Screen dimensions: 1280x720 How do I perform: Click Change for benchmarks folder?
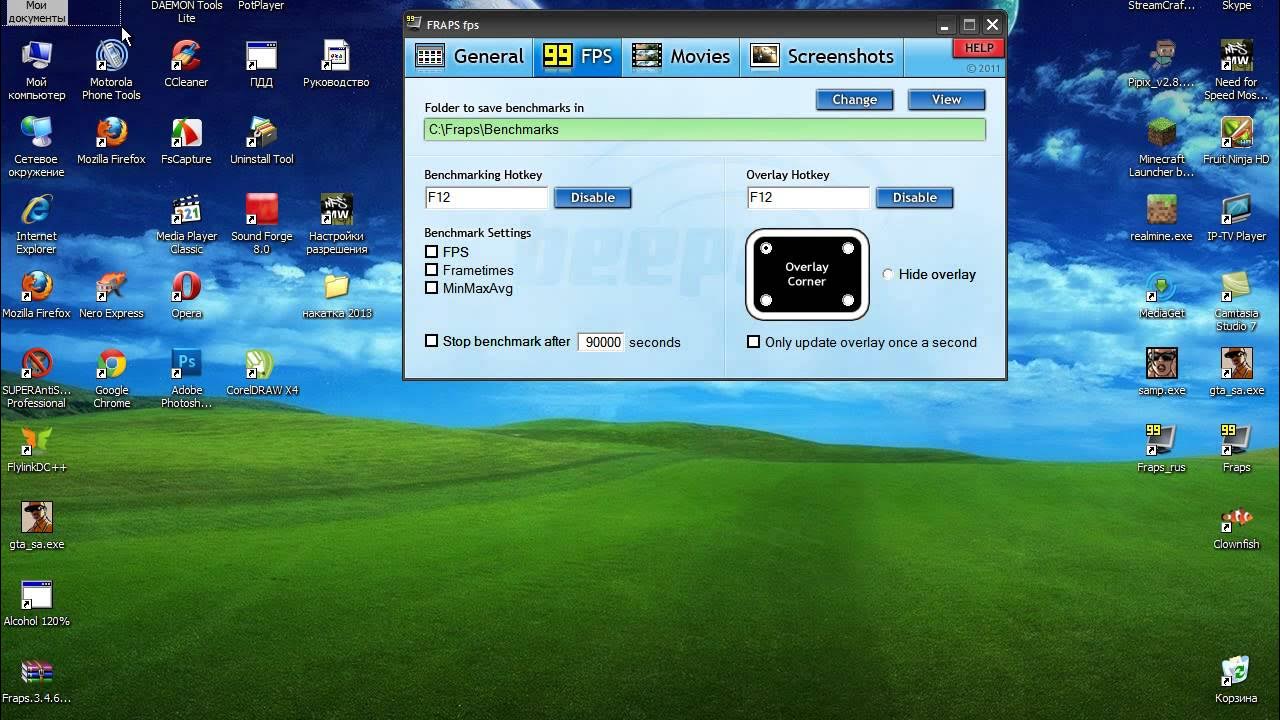[855, 99]
